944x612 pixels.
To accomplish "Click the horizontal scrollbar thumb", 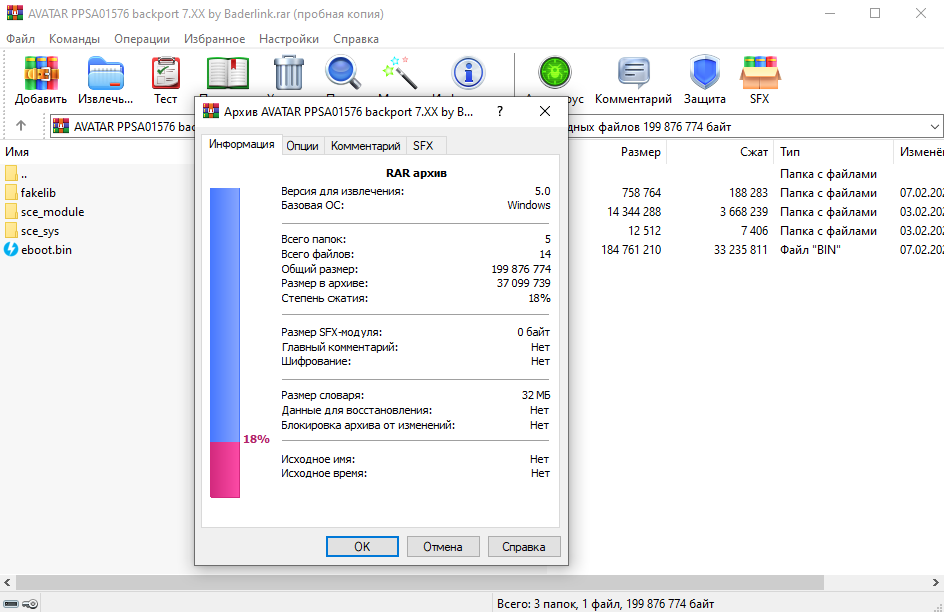I will pos(420,583).
